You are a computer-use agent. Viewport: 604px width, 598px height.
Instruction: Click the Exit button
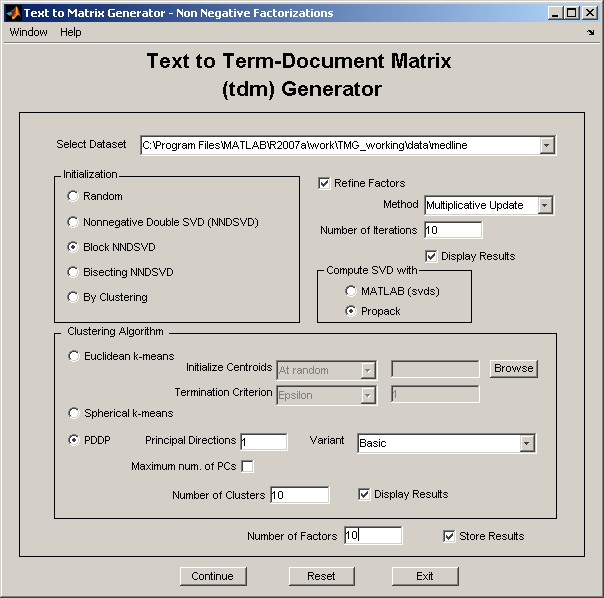point(425,576)
